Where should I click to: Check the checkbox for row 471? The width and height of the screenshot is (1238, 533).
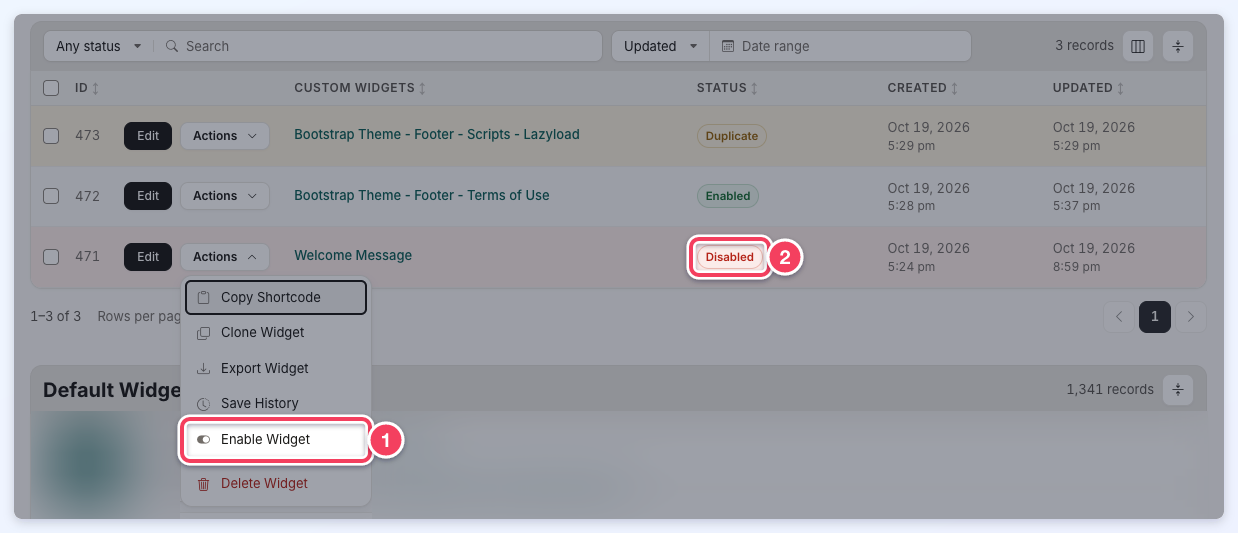click(x=51, y=257)
